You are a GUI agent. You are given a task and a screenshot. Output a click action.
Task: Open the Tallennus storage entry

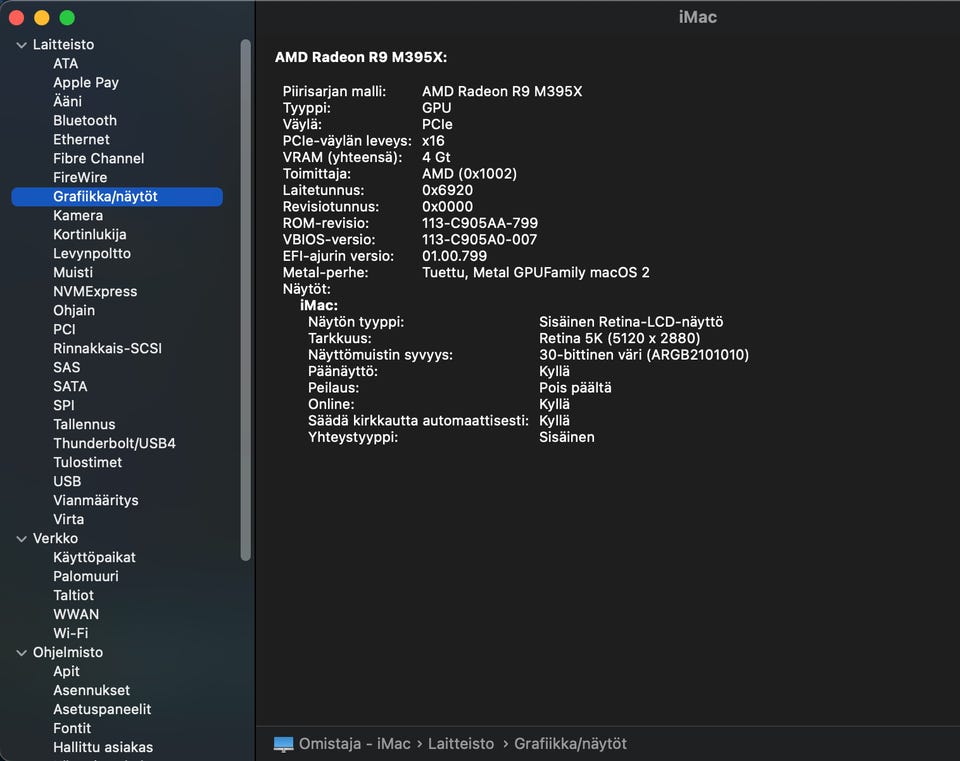(84, 424)
